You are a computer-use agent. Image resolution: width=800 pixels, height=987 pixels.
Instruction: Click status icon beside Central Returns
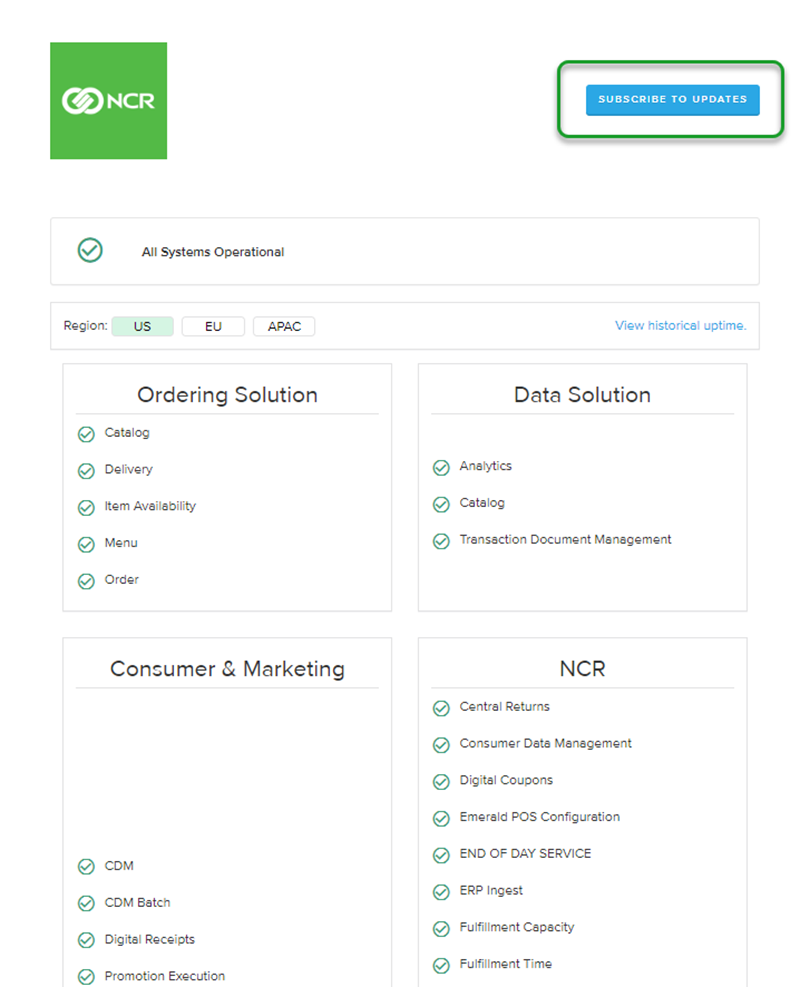click(441, 708)
